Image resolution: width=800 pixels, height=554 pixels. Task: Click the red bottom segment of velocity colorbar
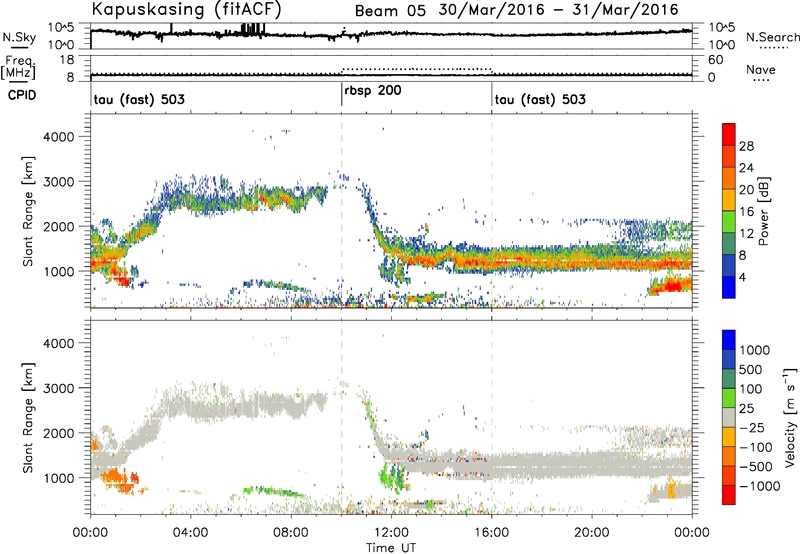(729, 495)
